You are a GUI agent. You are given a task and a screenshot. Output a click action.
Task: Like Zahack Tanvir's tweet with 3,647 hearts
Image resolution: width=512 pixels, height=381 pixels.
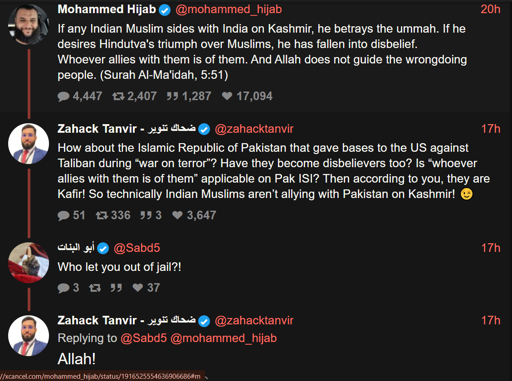click(177, 215)
